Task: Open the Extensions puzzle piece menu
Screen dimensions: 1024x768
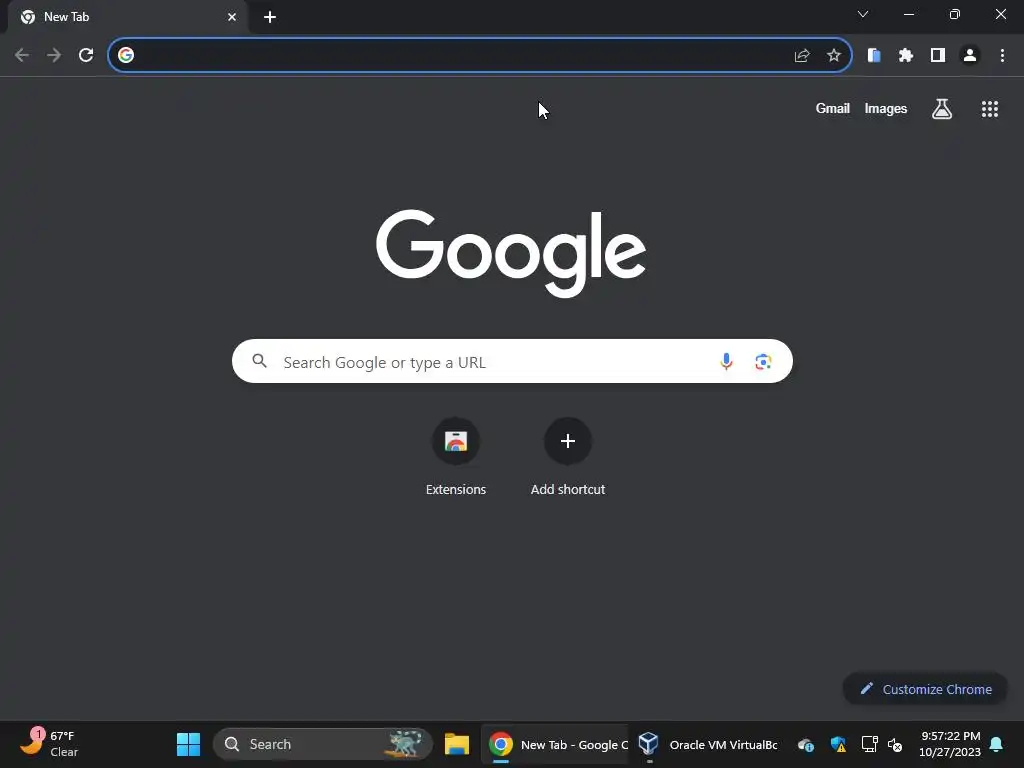Action: pyautogui.click(x=906, y=56)
